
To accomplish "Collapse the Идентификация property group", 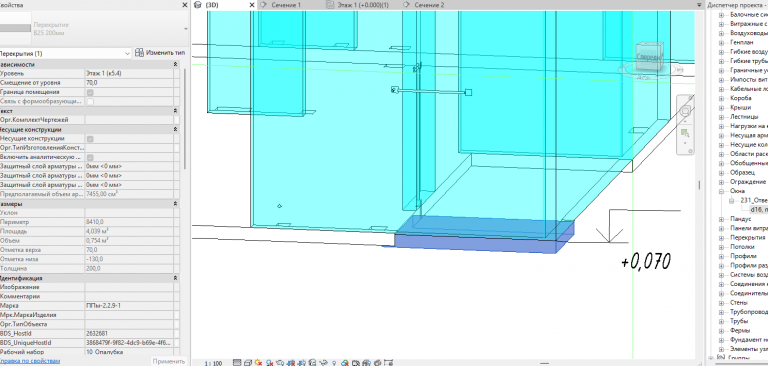I will [176, 278].
